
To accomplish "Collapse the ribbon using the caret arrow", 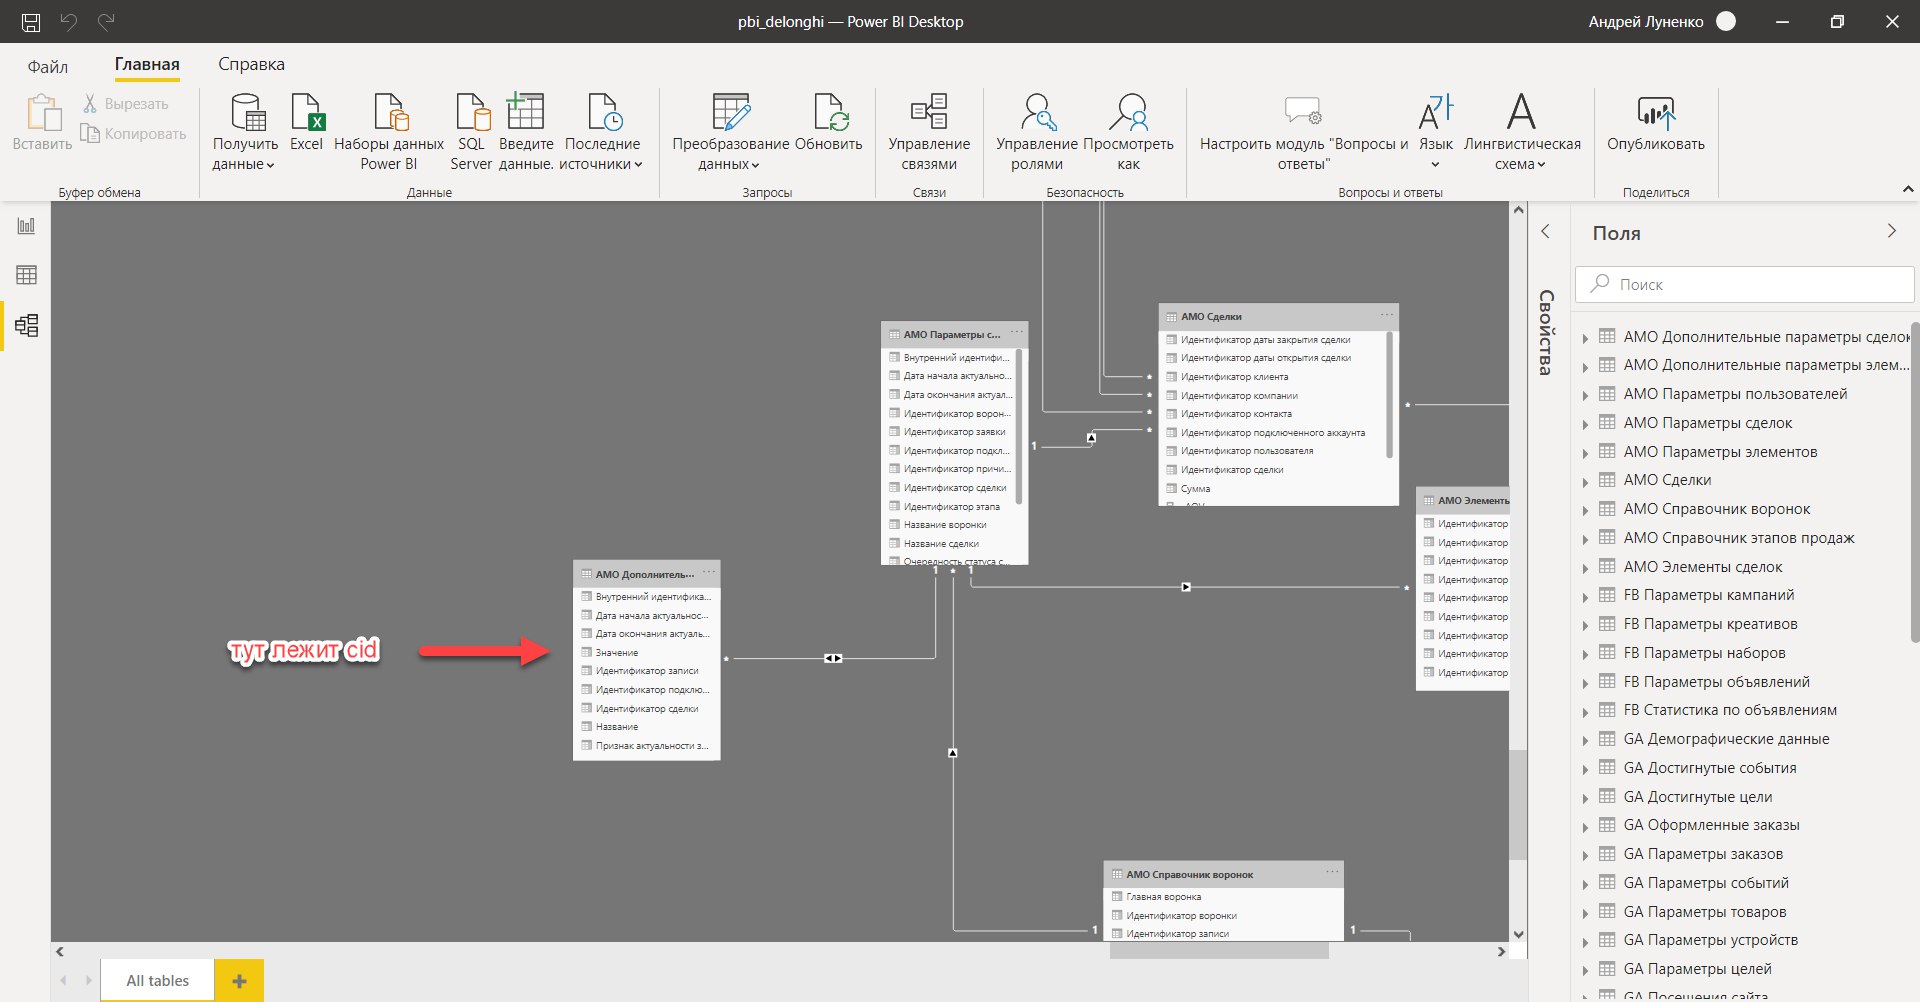I will point(1907,189).
